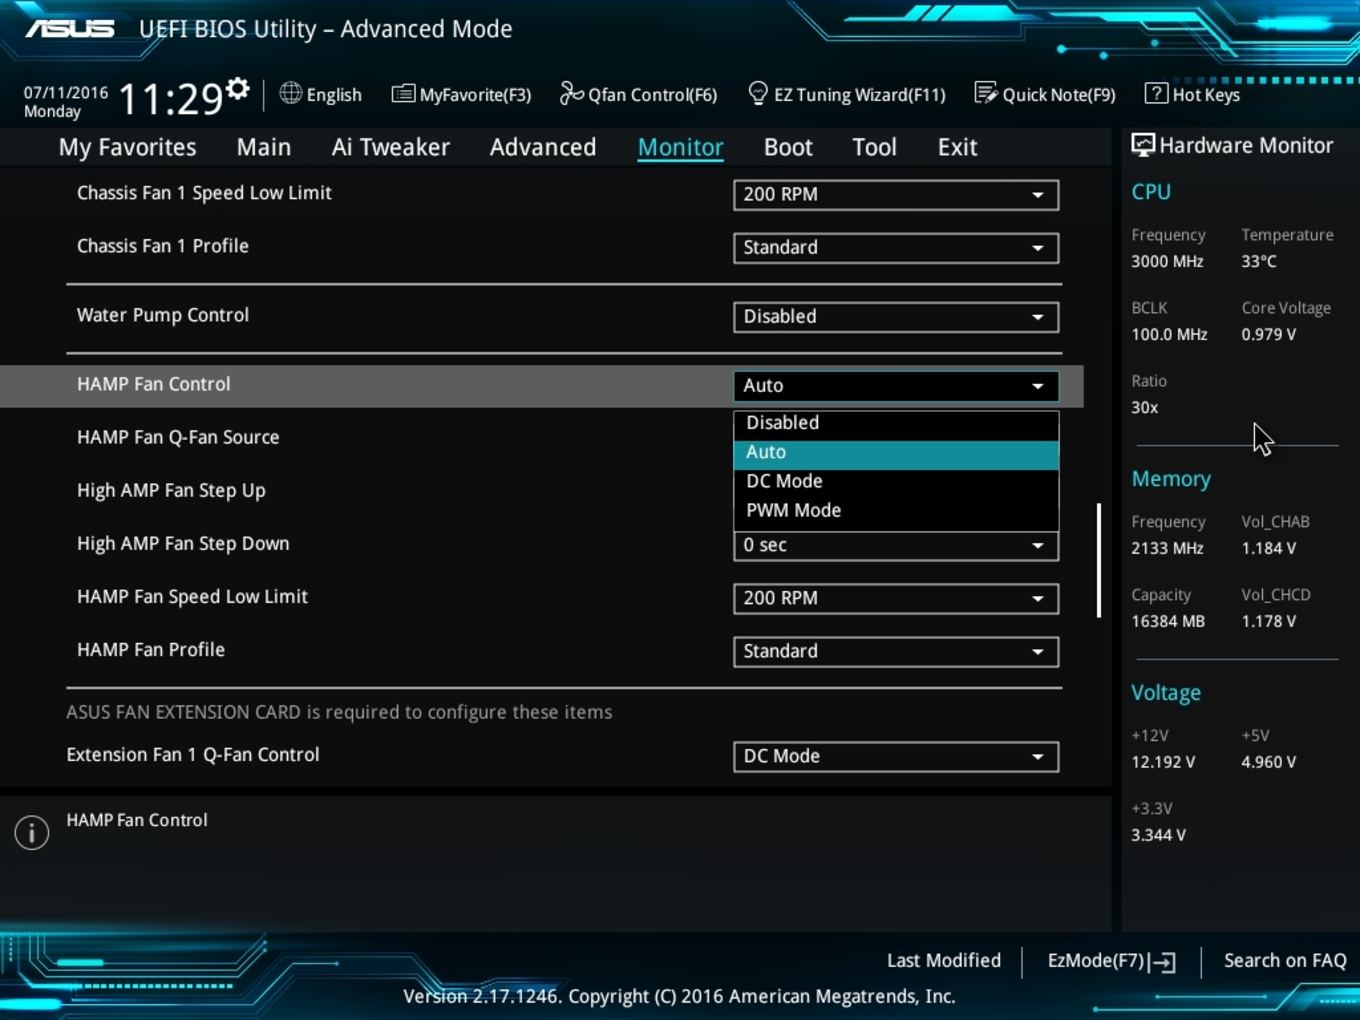The width and height of the screenshot is (1360, 1020).
Task: Open Chassis Fan 1 Speed Low Limit dropdown
Action: tap(896, 195)
